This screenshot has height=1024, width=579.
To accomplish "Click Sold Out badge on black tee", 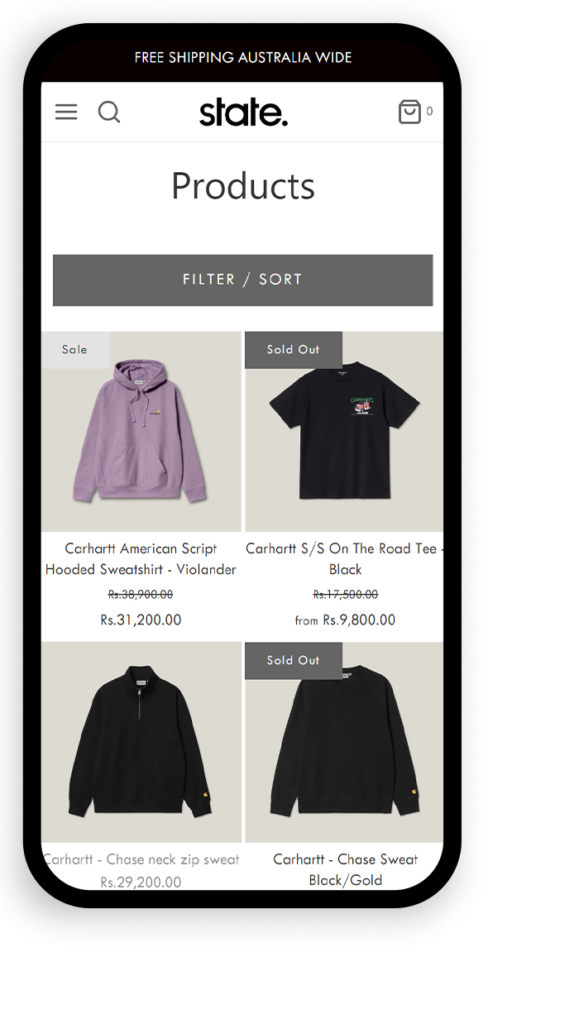I will pos(293,349).
